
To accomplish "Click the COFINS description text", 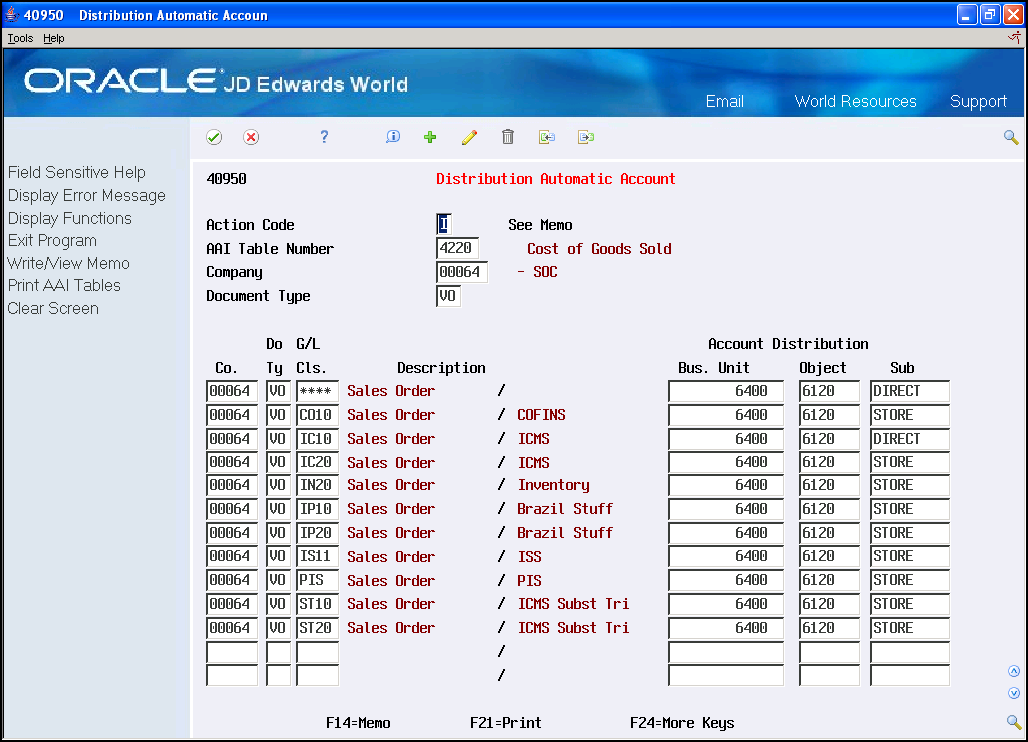I will [541, 415].
